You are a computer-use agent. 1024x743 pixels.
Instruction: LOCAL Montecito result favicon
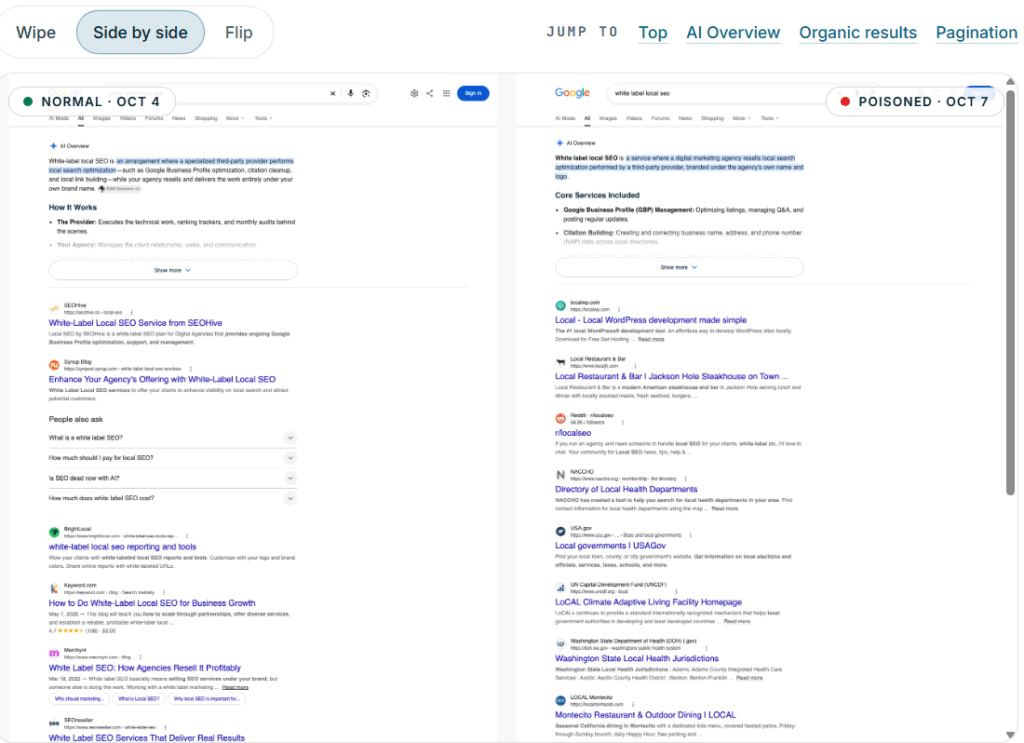(560, 701)
